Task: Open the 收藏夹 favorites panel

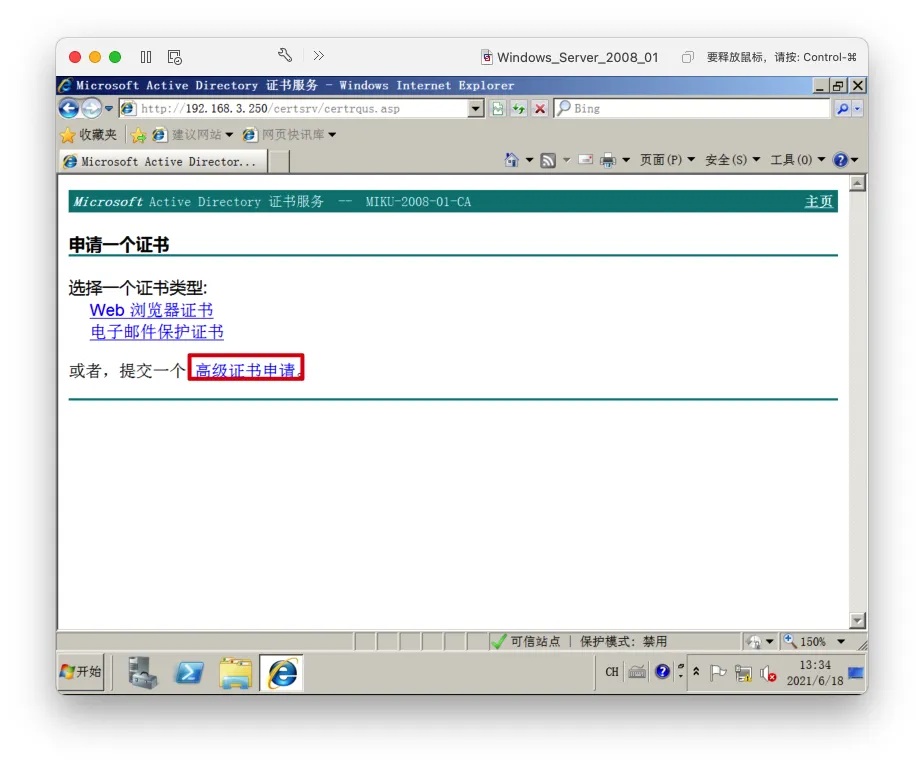Action: (x=88, y=135)
